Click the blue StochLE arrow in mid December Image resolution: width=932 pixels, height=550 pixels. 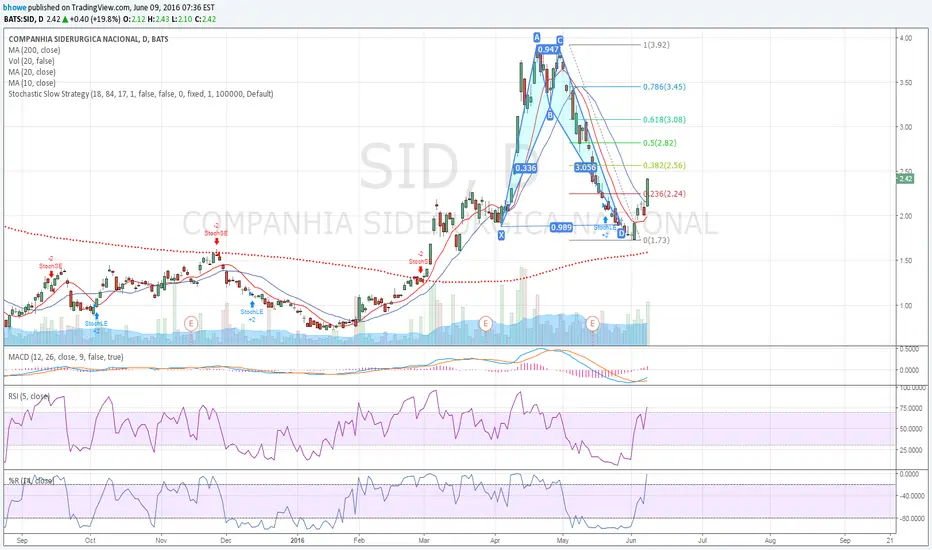click(252, 304)
